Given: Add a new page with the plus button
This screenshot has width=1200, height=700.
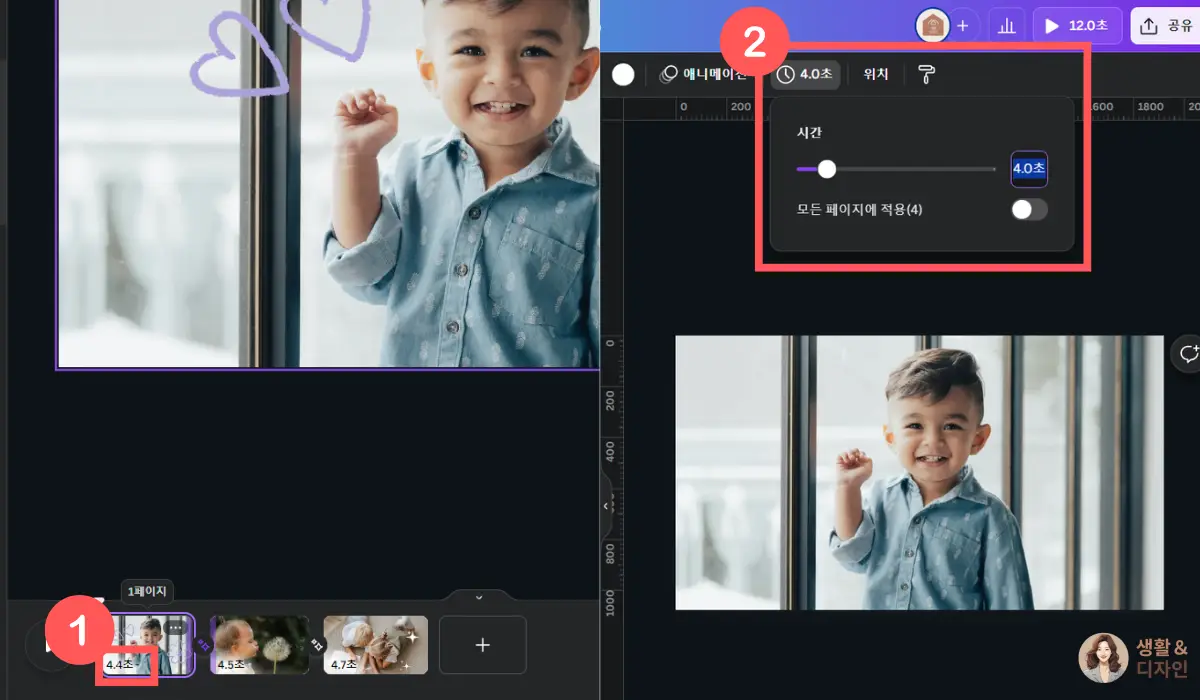Looking at the screenshot, I should tap(482, 645).
